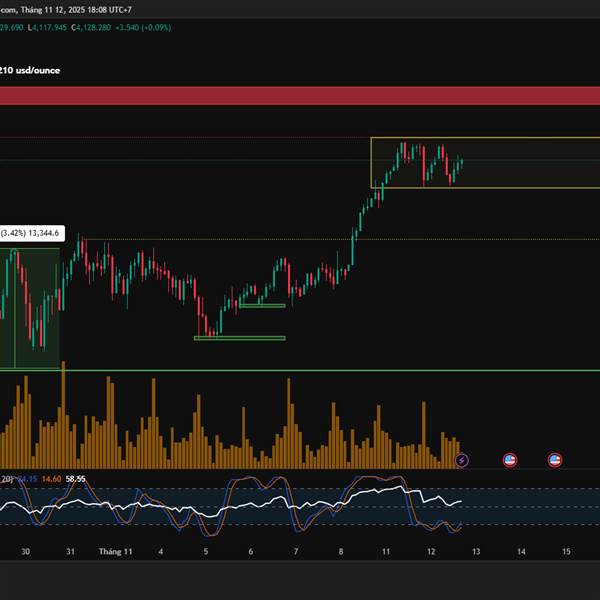This screenshot has height=600, width=600.
Task: Click the low value "L4,117.945"
Action: point(47,28)
